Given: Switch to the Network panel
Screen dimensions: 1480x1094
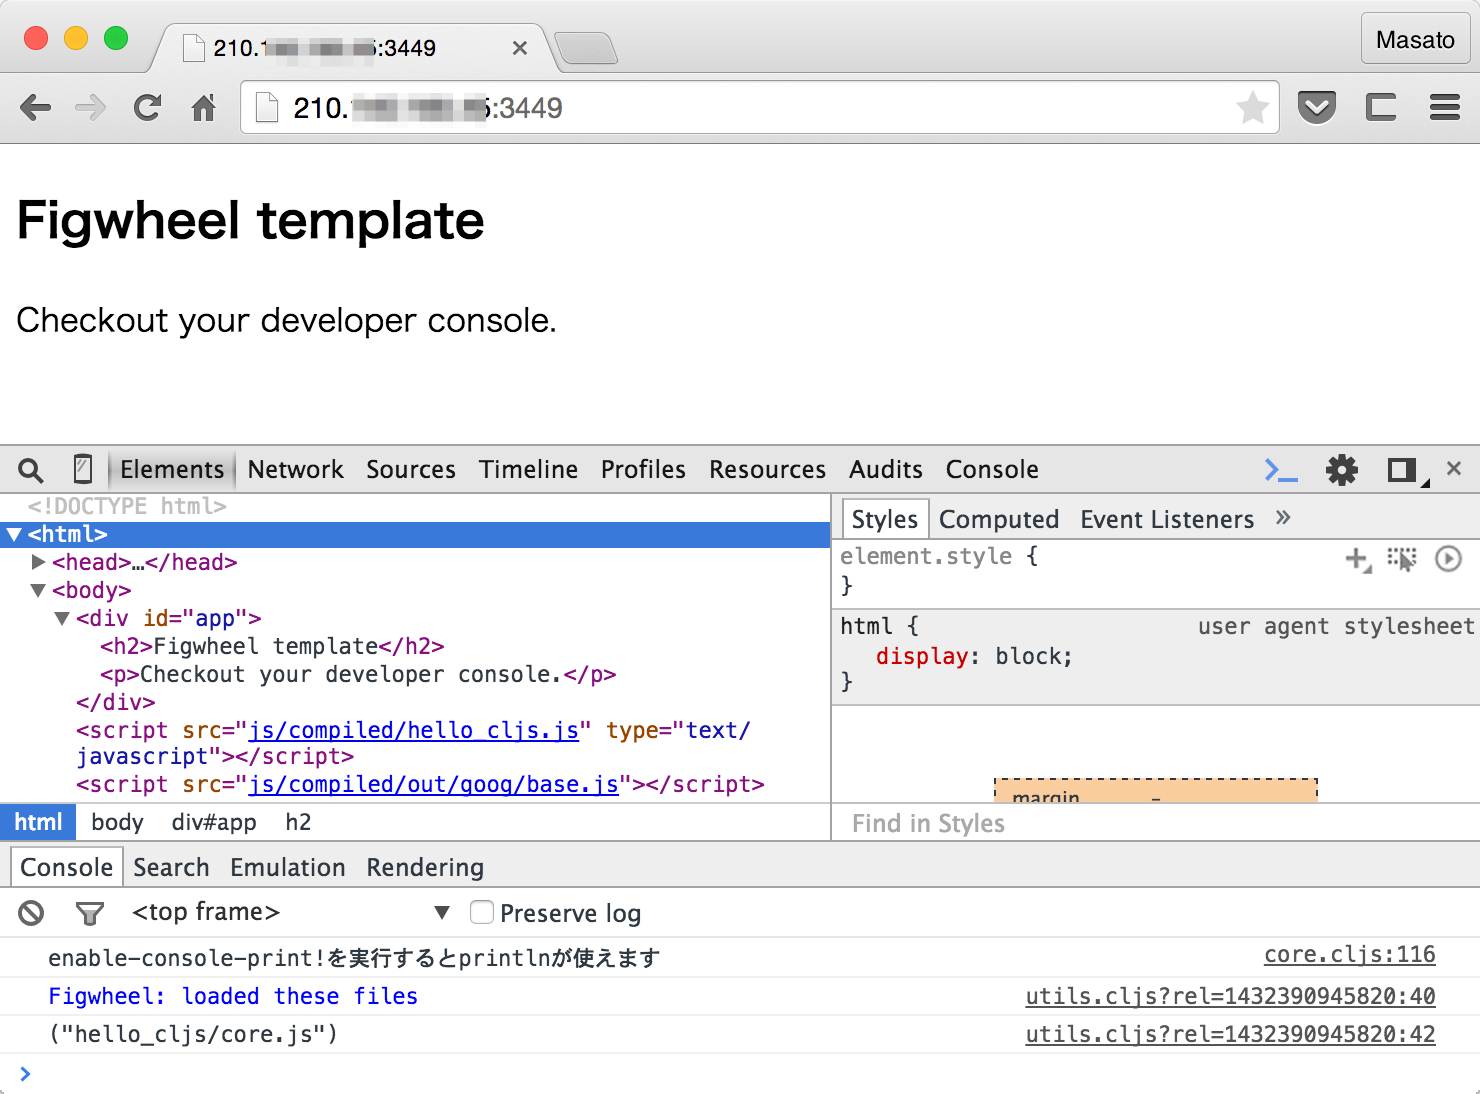Looking at the screenshot, I should (295, 469).
